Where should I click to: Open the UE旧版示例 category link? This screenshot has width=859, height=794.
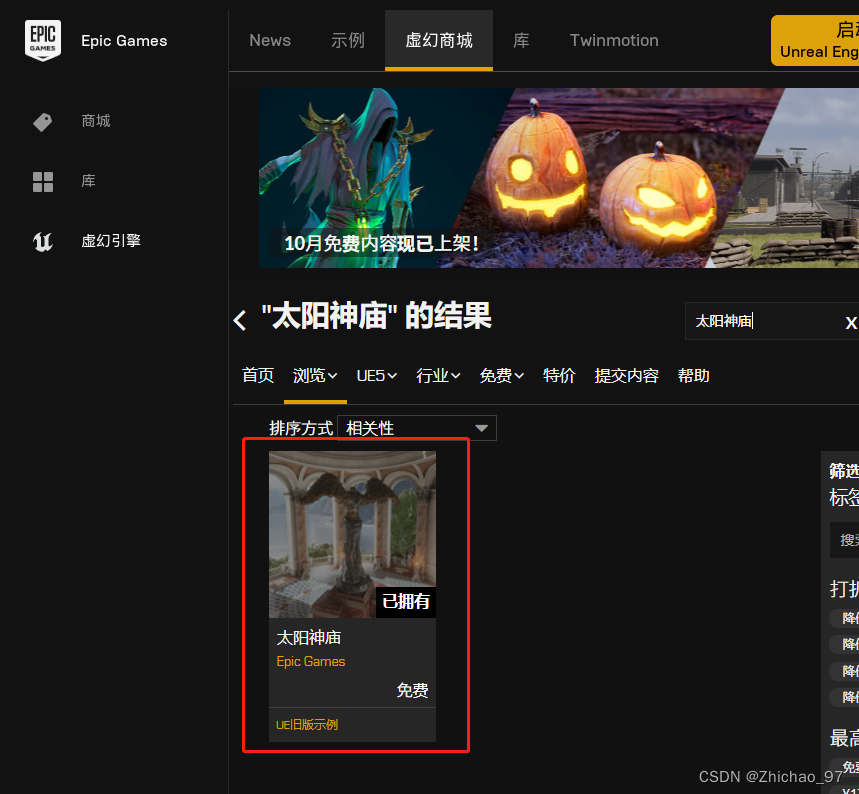[307, 724]
